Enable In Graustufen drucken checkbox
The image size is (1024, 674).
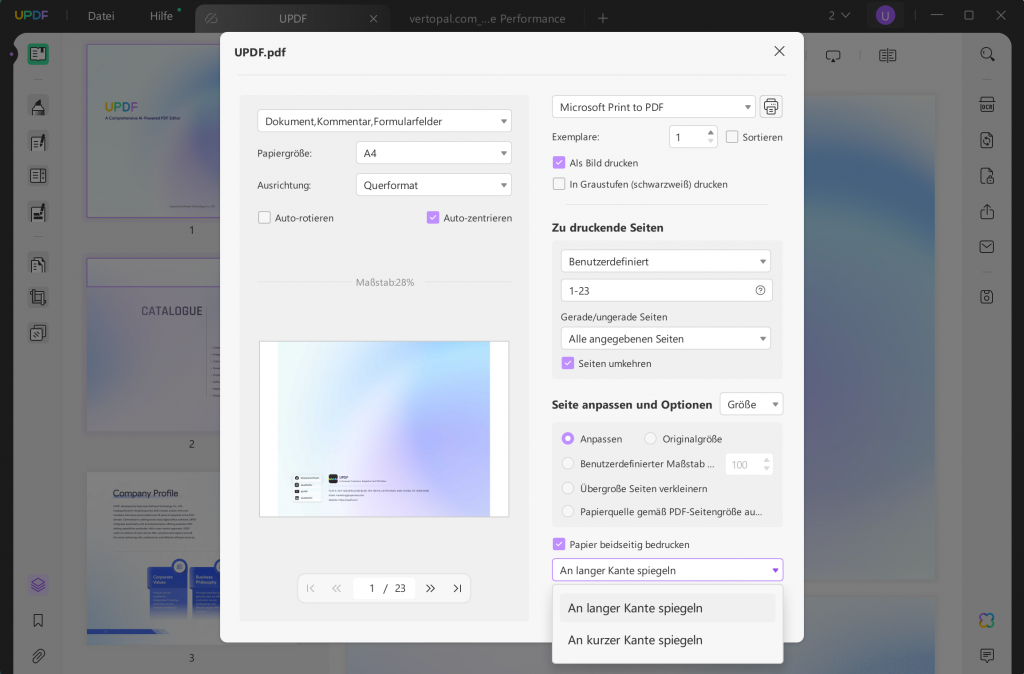pos(559,184)
